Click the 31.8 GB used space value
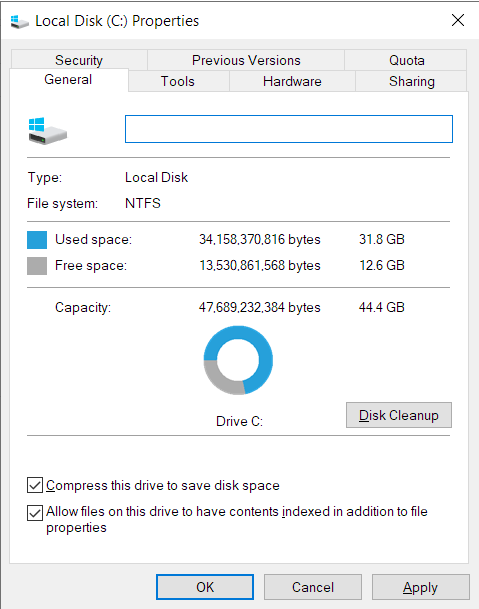The image size is (479, 609). tap(382, 239)
